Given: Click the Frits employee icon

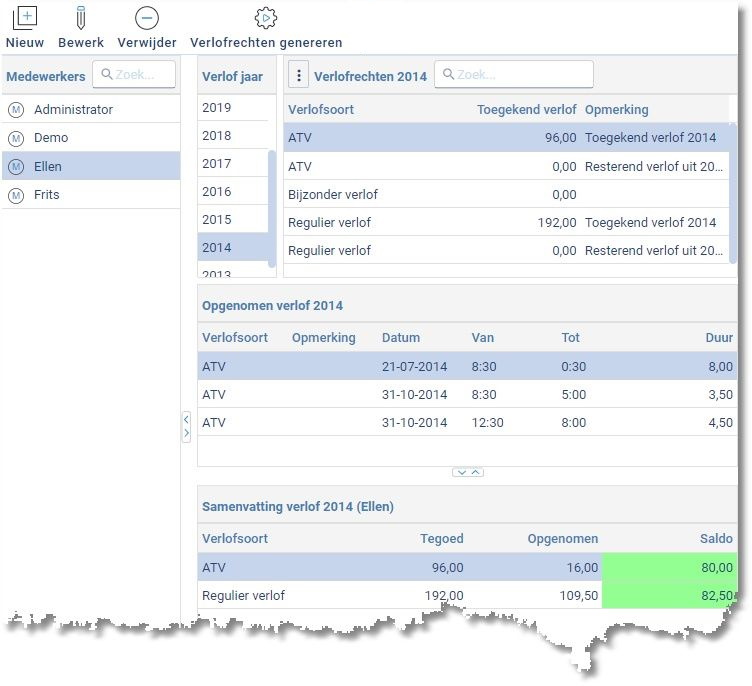Looking at the screenshot, I should pyautogui.click(x=16, y=195).
